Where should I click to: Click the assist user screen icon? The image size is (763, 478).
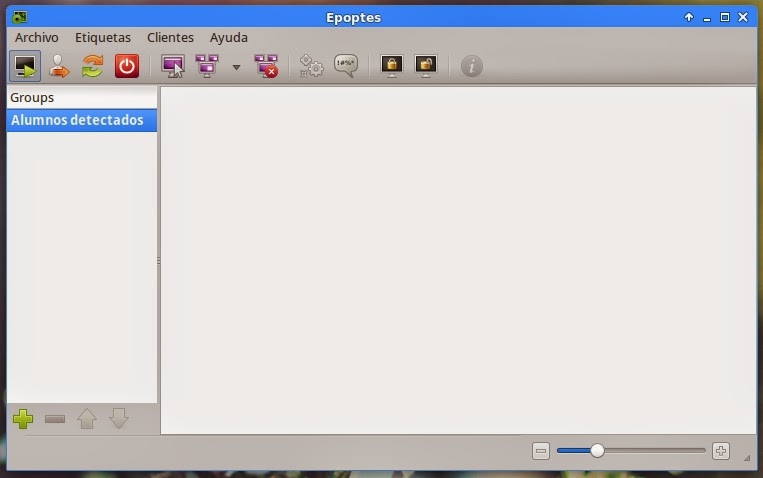(x=173, y=66)
